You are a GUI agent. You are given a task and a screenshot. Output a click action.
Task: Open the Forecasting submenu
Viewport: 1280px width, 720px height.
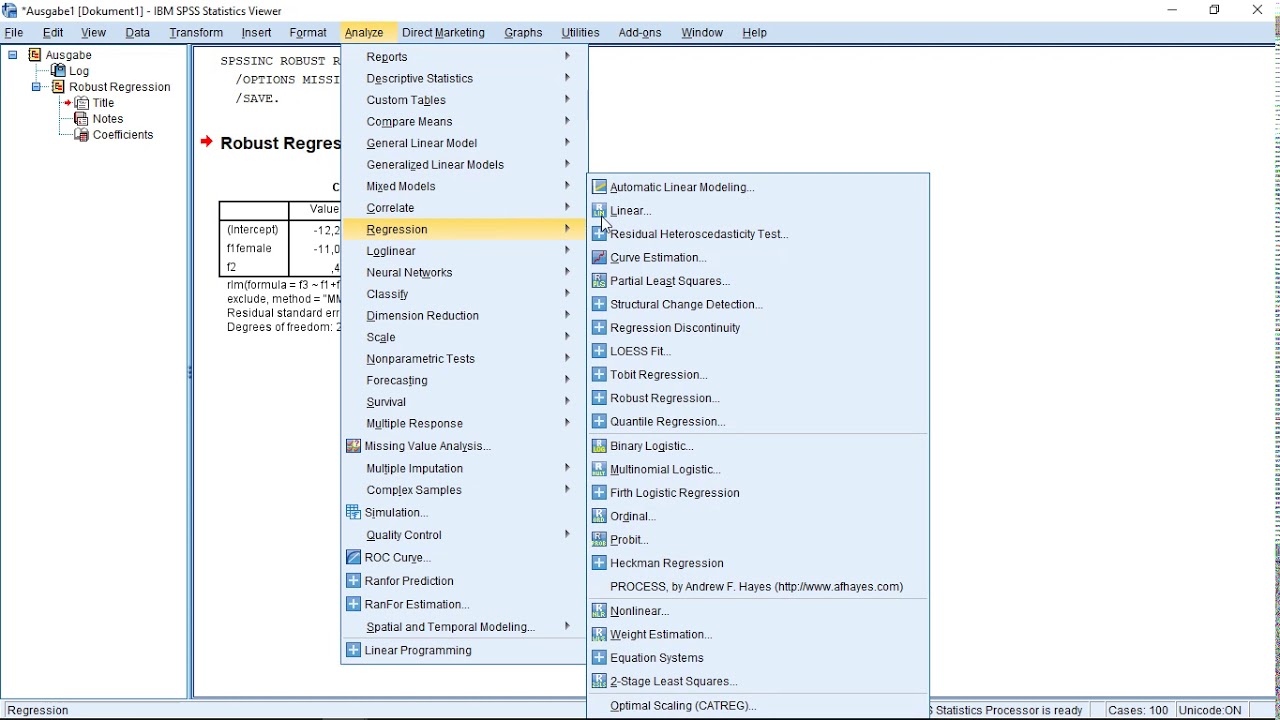pos(465,381)
